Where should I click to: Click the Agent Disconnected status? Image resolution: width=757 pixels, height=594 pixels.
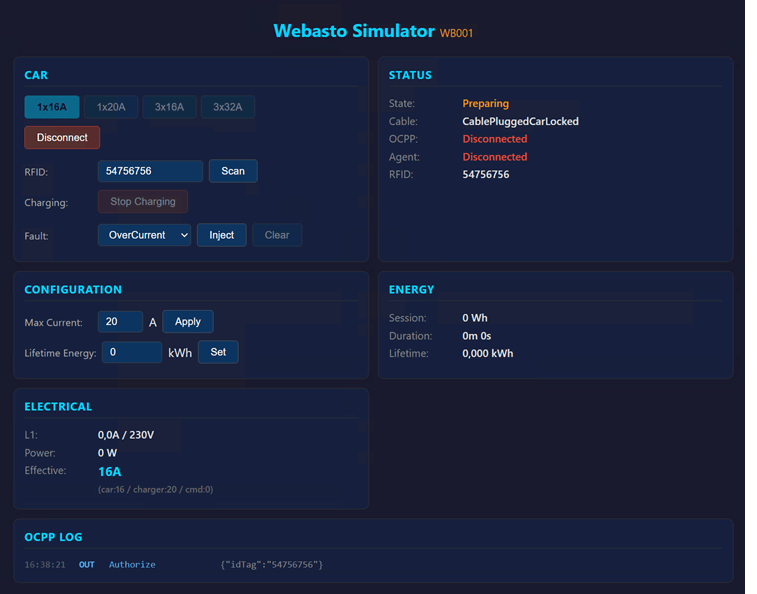pyautogui.click(x=495, y=157)
